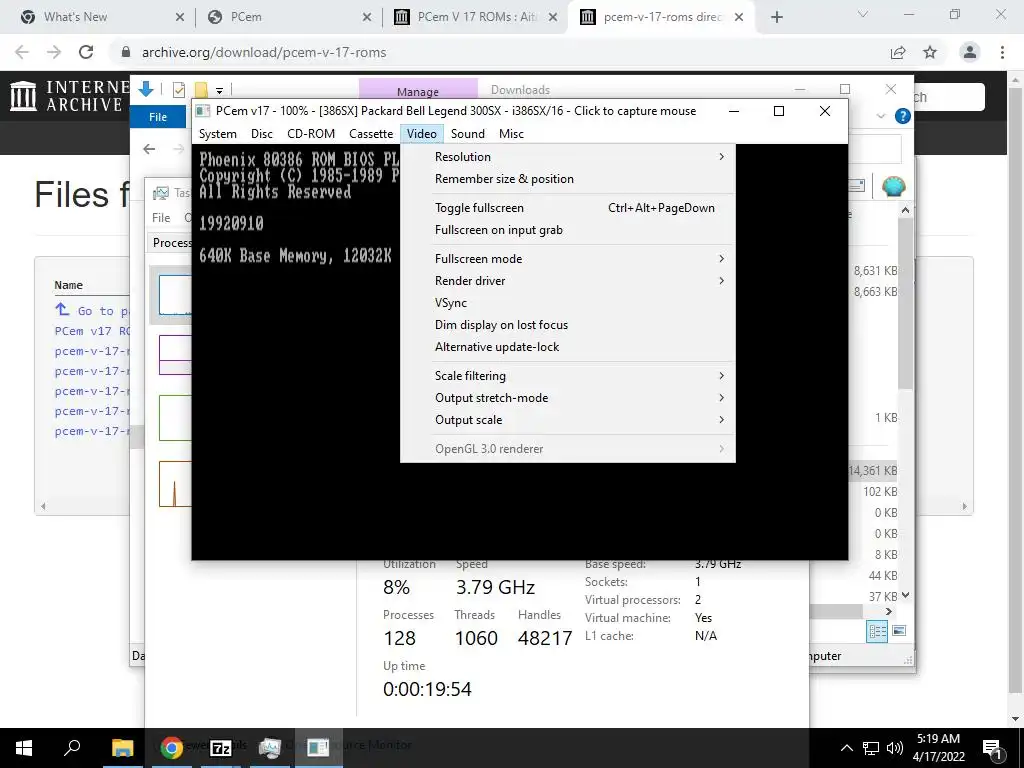
Task: Select Toggle fullscreen menu item
Action: pyautogui.click(x=568, y=208)
